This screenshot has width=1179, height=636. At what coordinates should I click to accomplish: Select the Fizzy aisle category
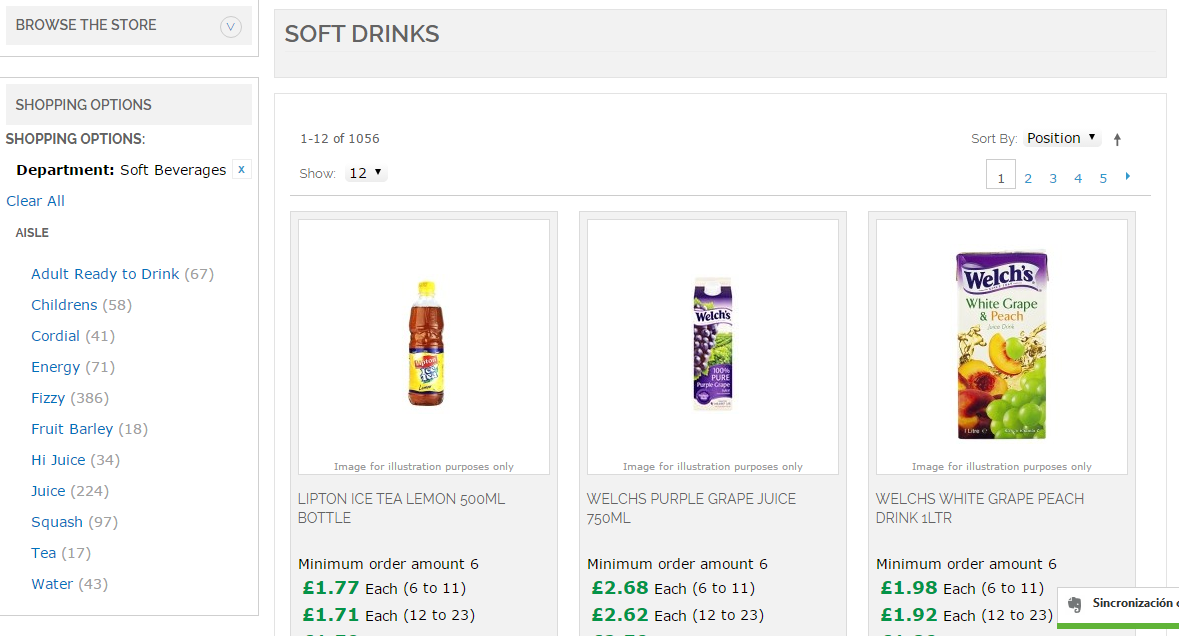click(x=48, y=398)
